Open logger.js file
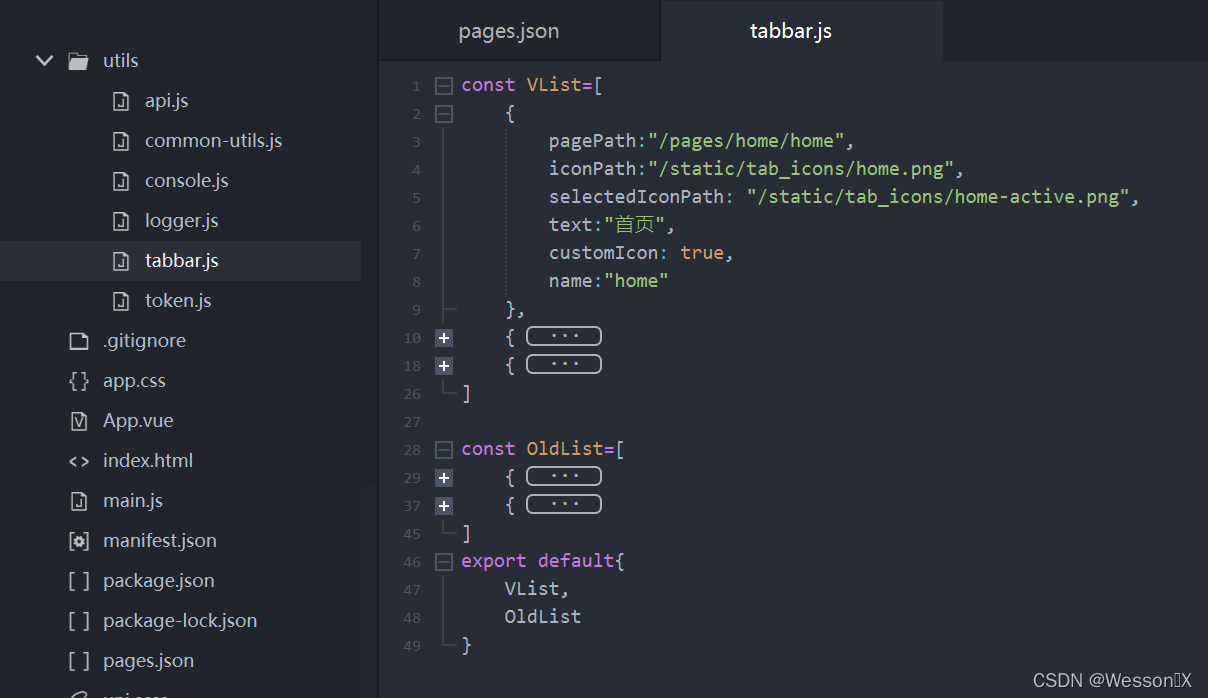The width and height of the screenshot is (1208, 698). coord(181,221)
